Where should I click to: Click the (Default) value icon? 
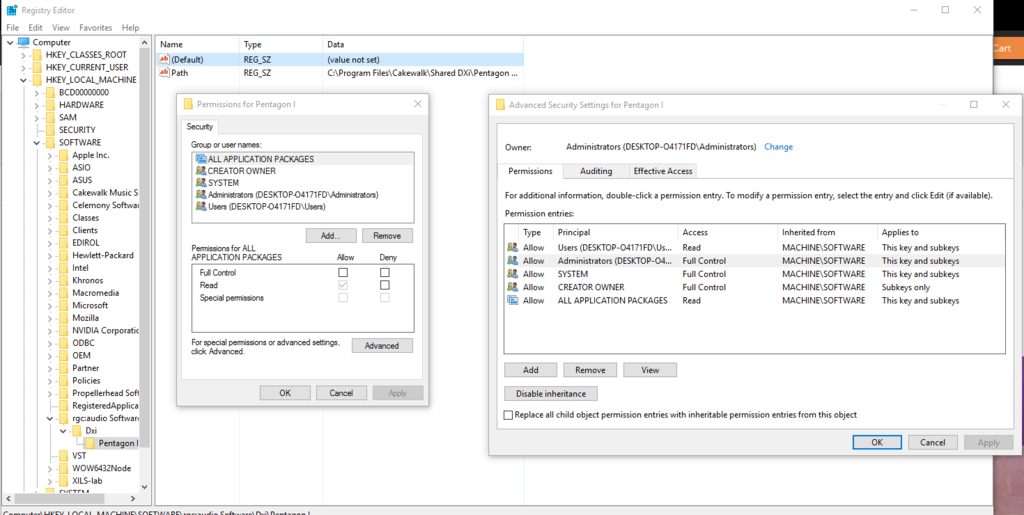pyautogui.click(x=165, y=60)
